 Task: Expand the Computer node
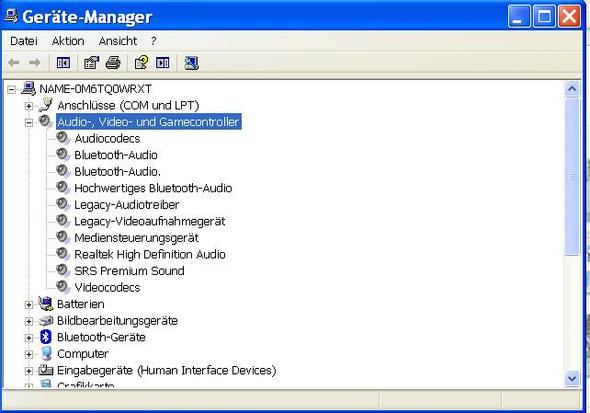pyautogui.click(x=29, y=354)
